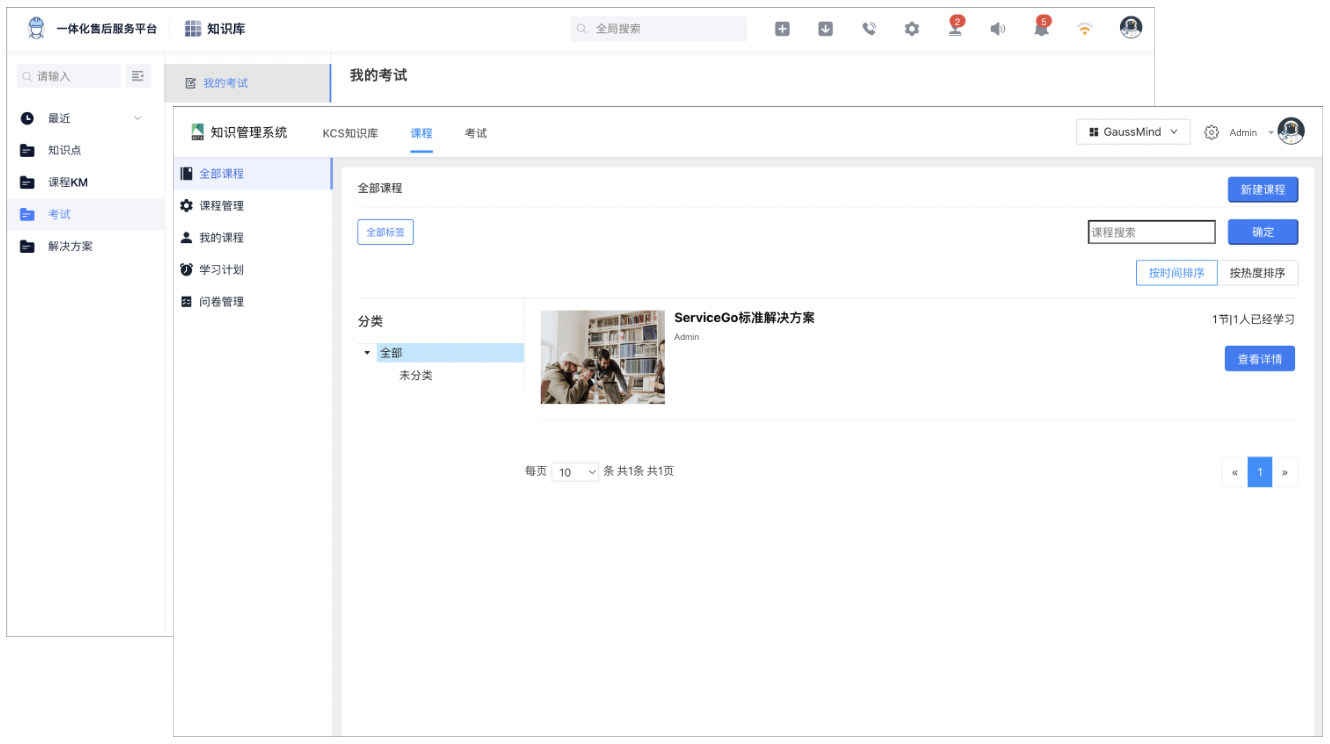Open the per-page count dropdown showing 10

pos(575,471)
